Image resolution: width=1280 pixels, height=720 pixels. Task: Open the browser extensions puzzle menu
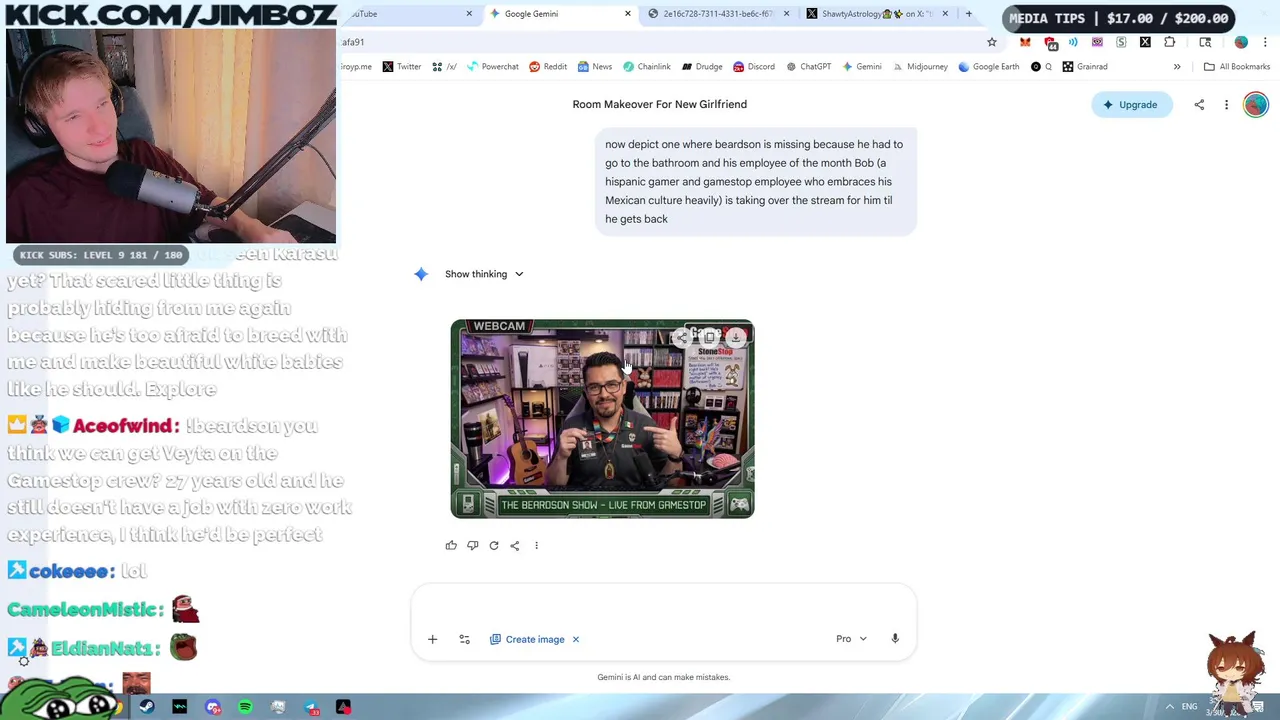[1169, 42]
